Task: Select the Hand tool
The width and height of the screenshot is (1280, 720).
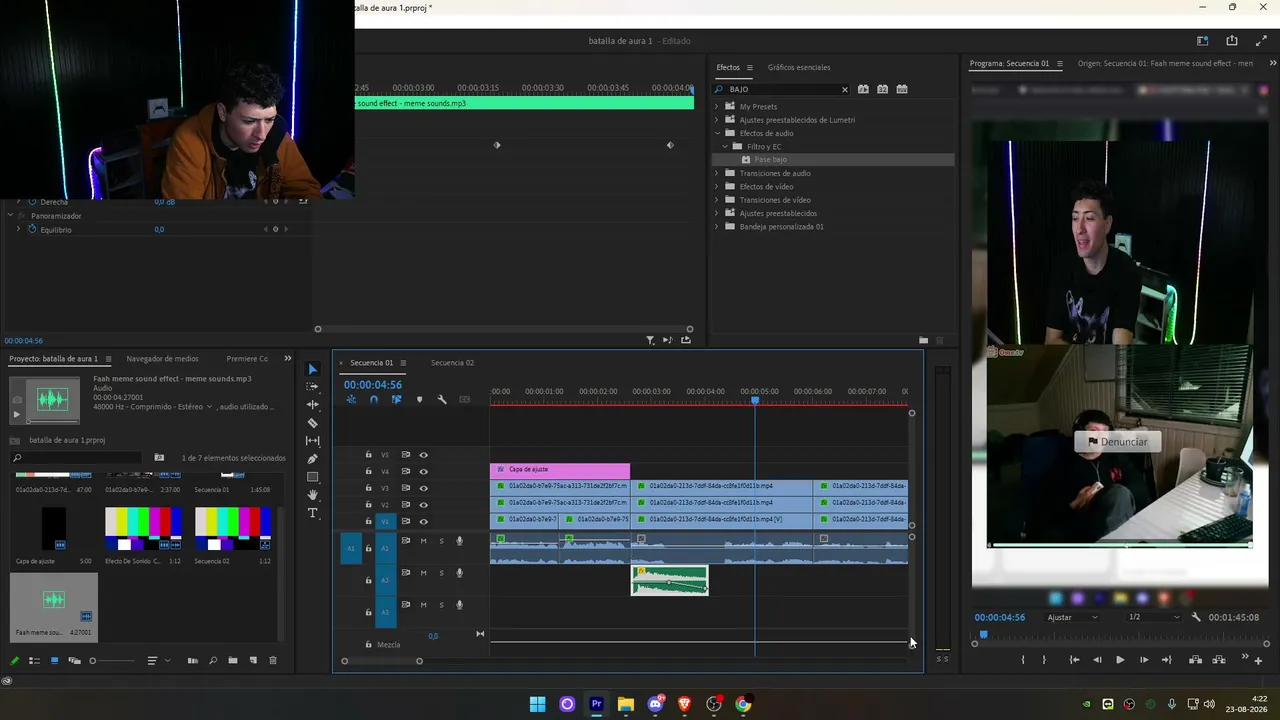Action: tap(312, 495)
